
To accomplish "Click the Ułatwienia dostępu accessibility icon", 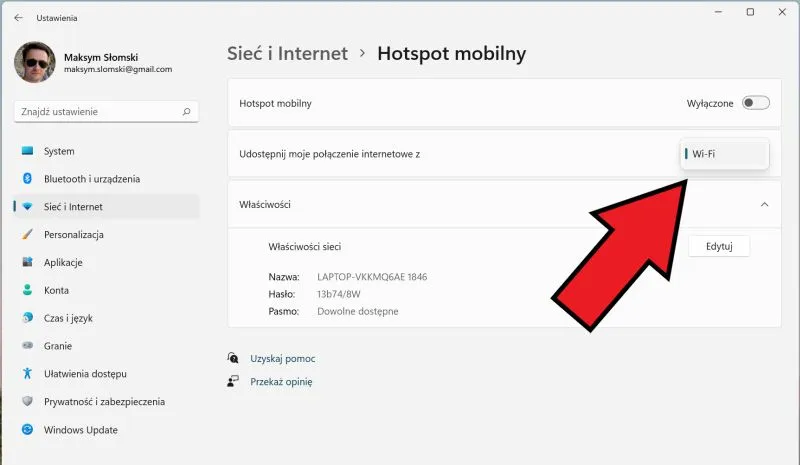I will (28, 374).
